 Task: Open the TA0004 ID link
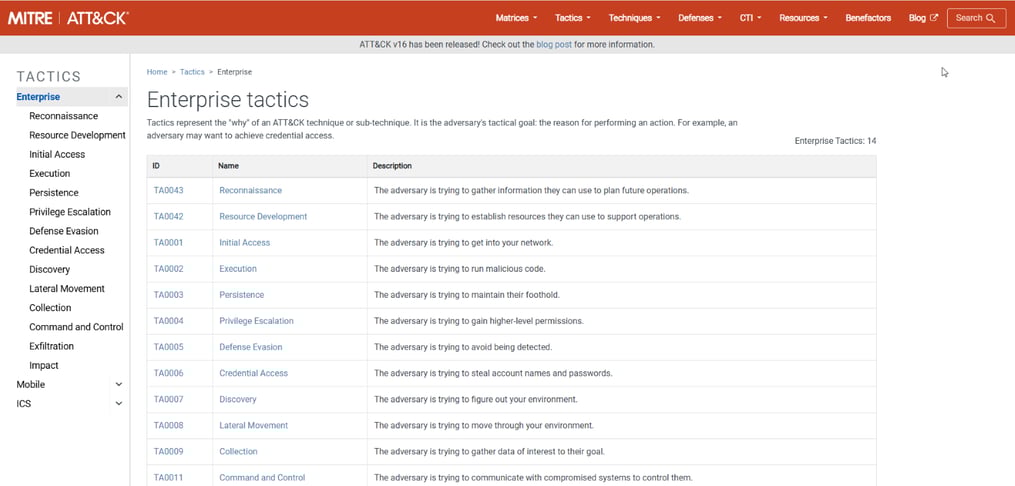168,321
